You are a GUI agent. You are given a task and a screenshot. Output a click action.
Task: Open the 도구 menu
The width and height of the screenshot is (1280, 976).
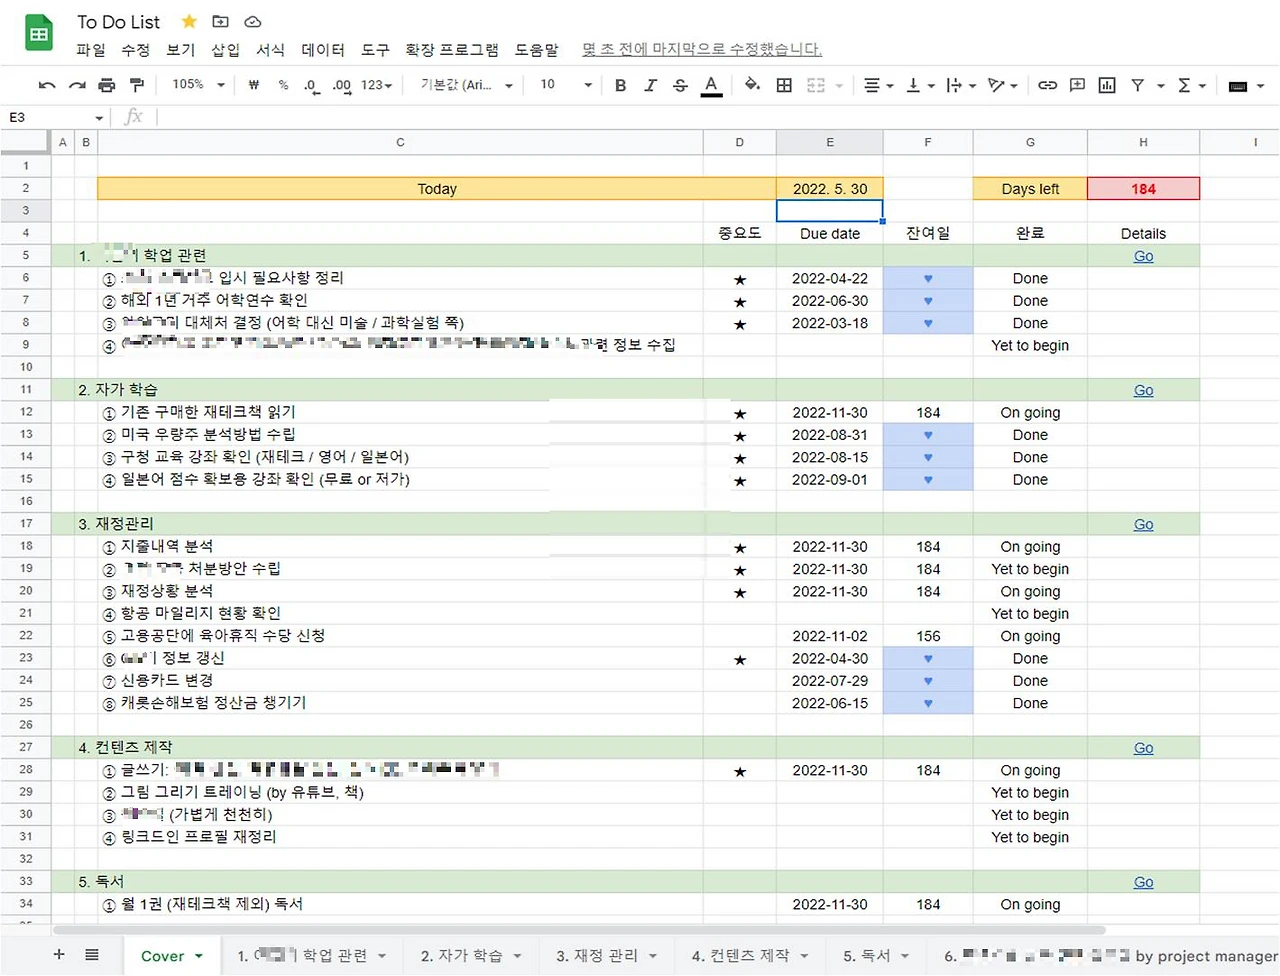pos(375,50)
